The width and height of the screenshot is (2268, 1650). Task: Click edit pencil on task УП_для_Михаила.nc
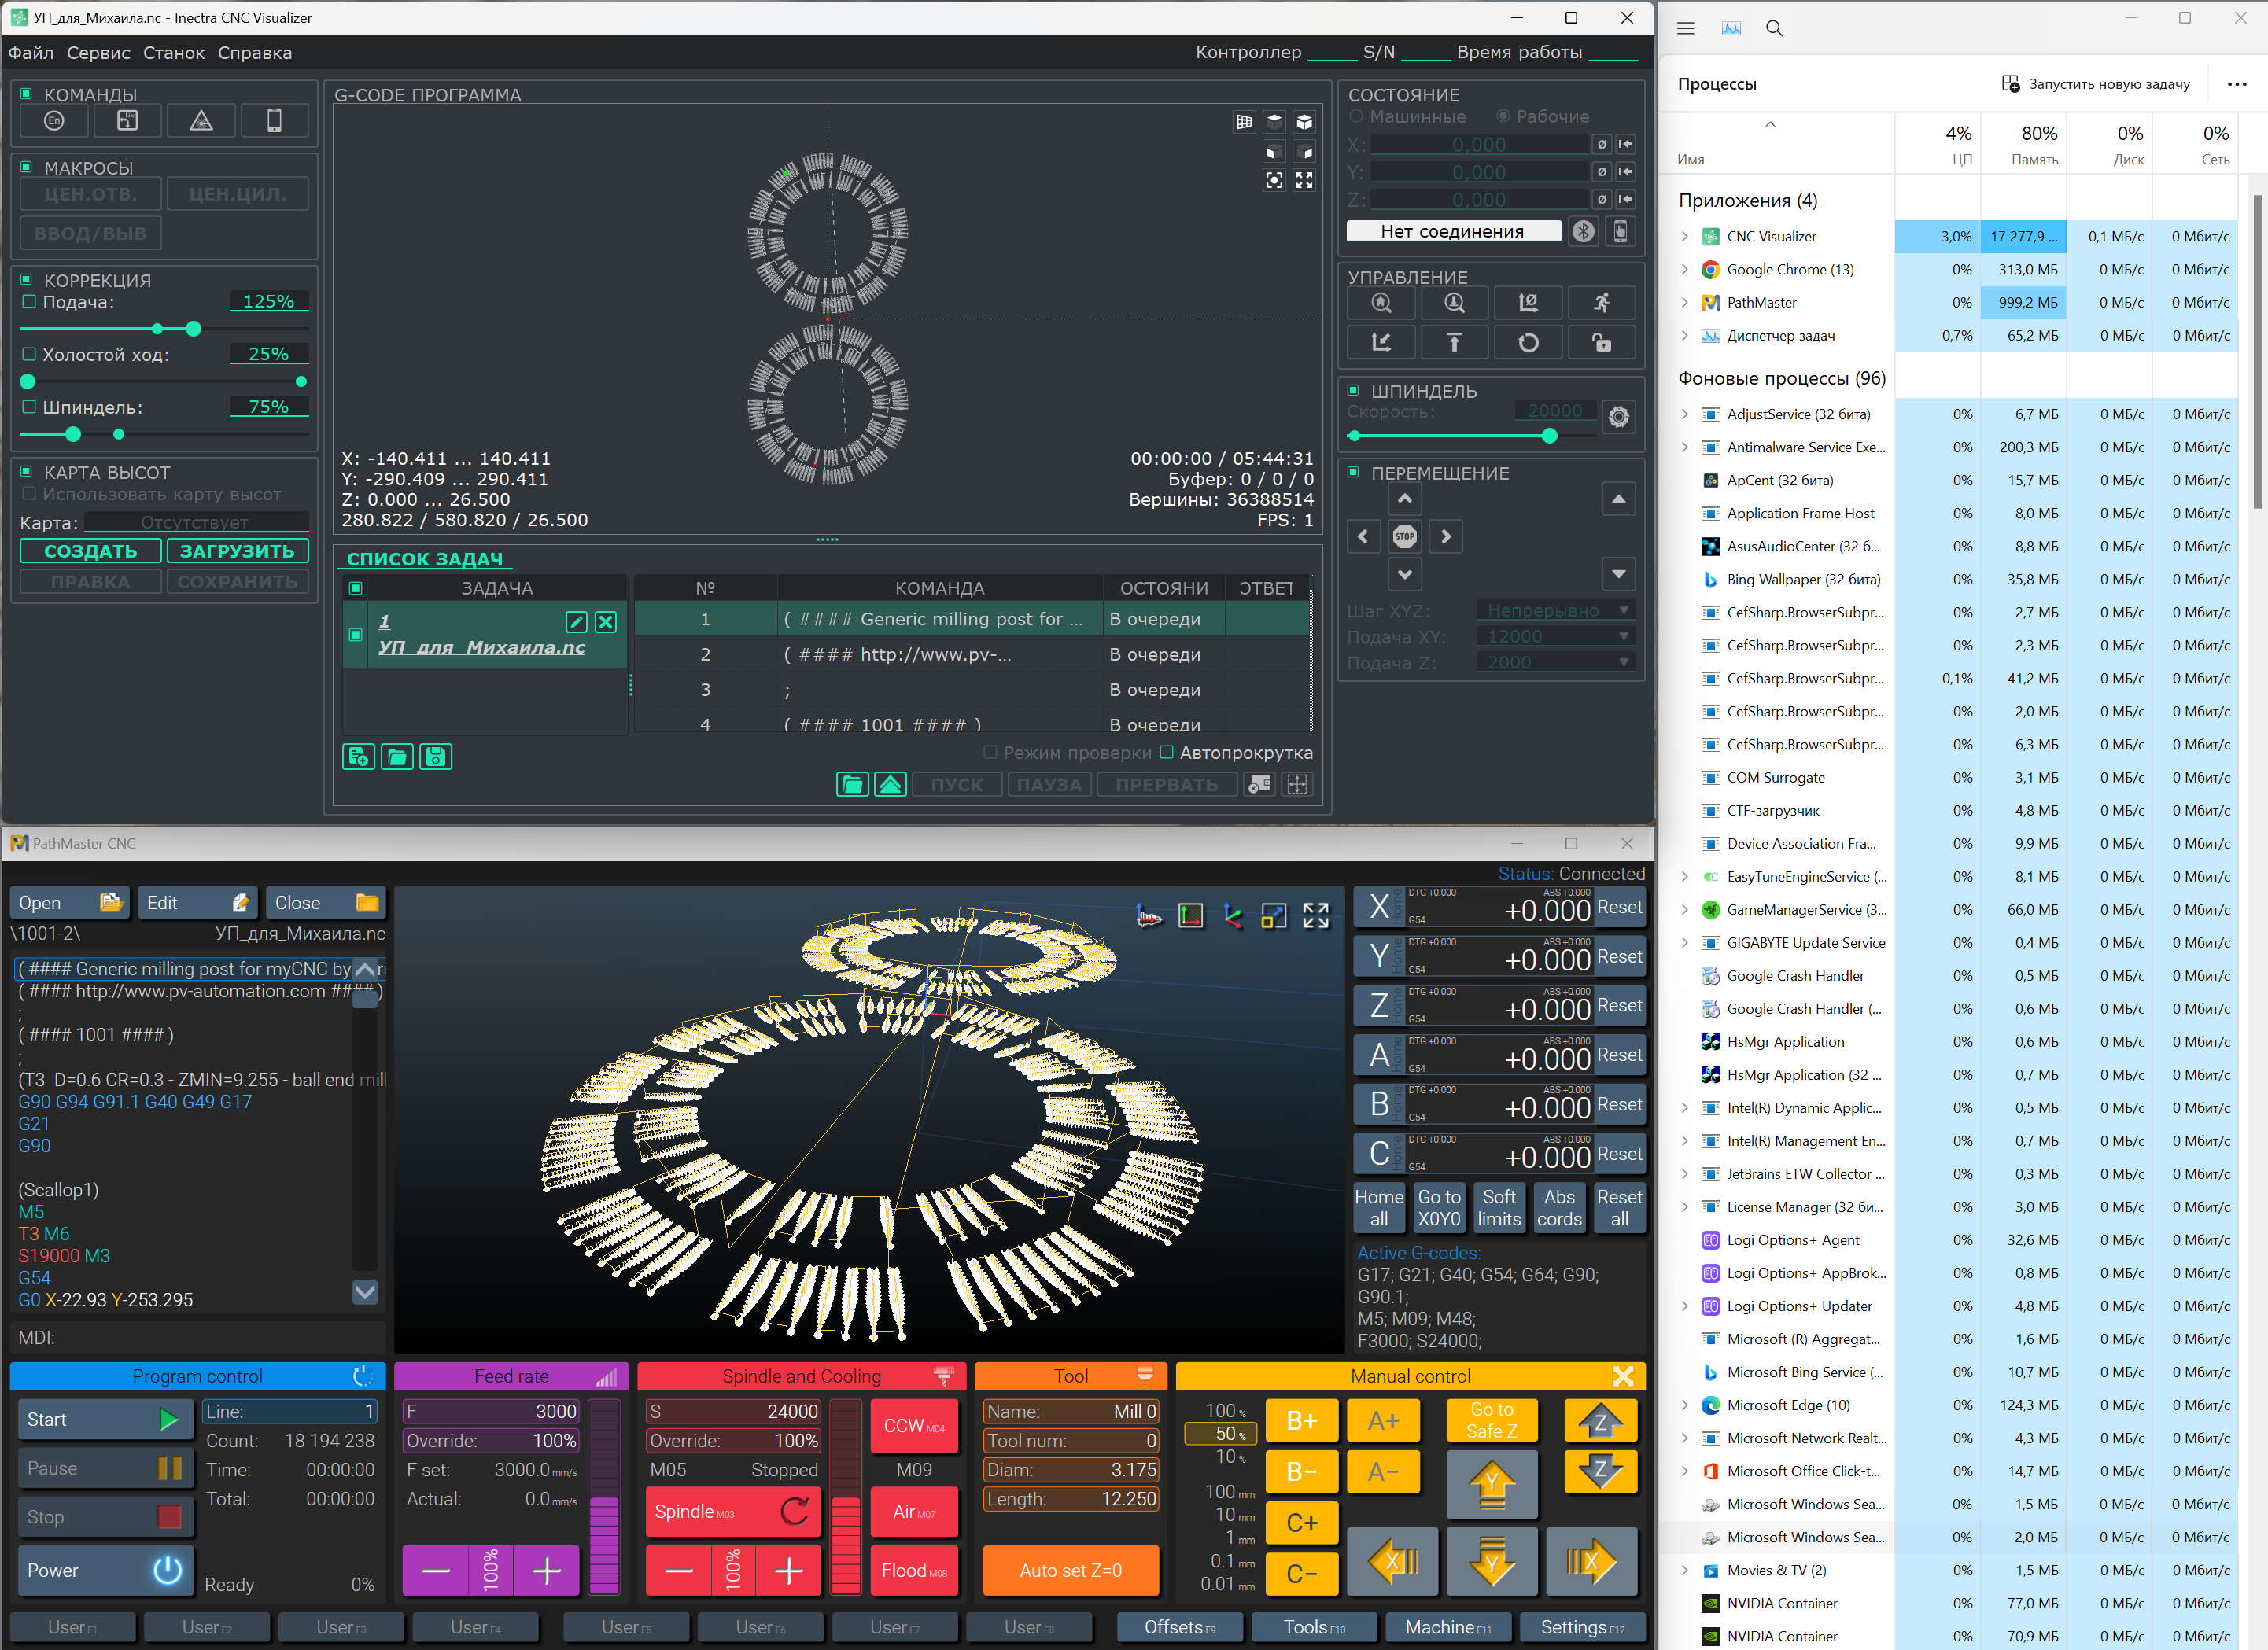coord(576,622)
